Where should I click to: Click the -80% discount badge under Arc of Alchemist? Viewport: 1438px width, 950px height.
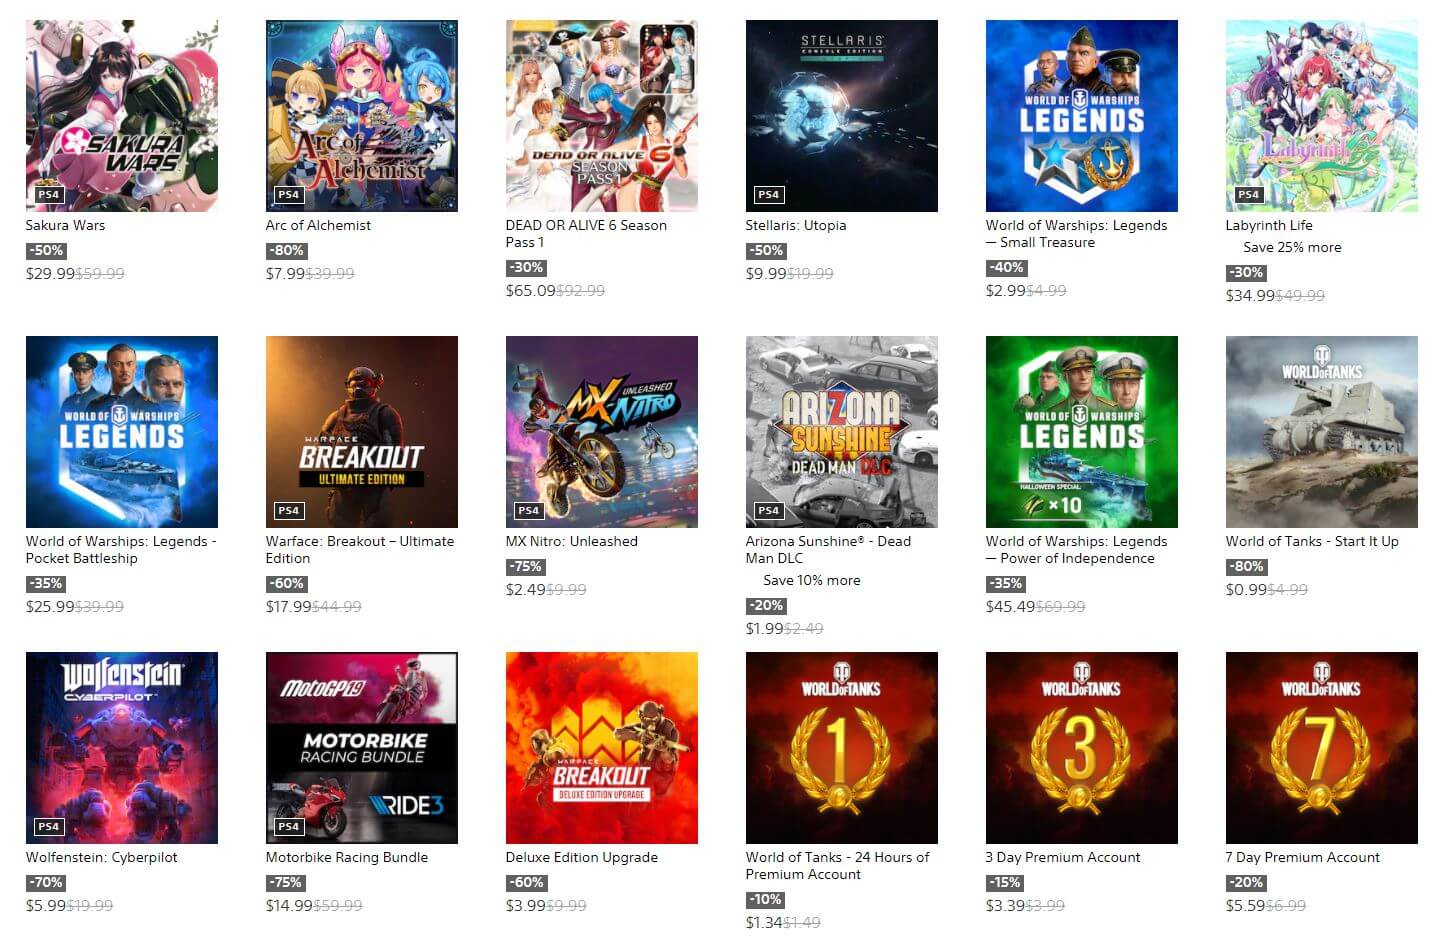point(285,251)
